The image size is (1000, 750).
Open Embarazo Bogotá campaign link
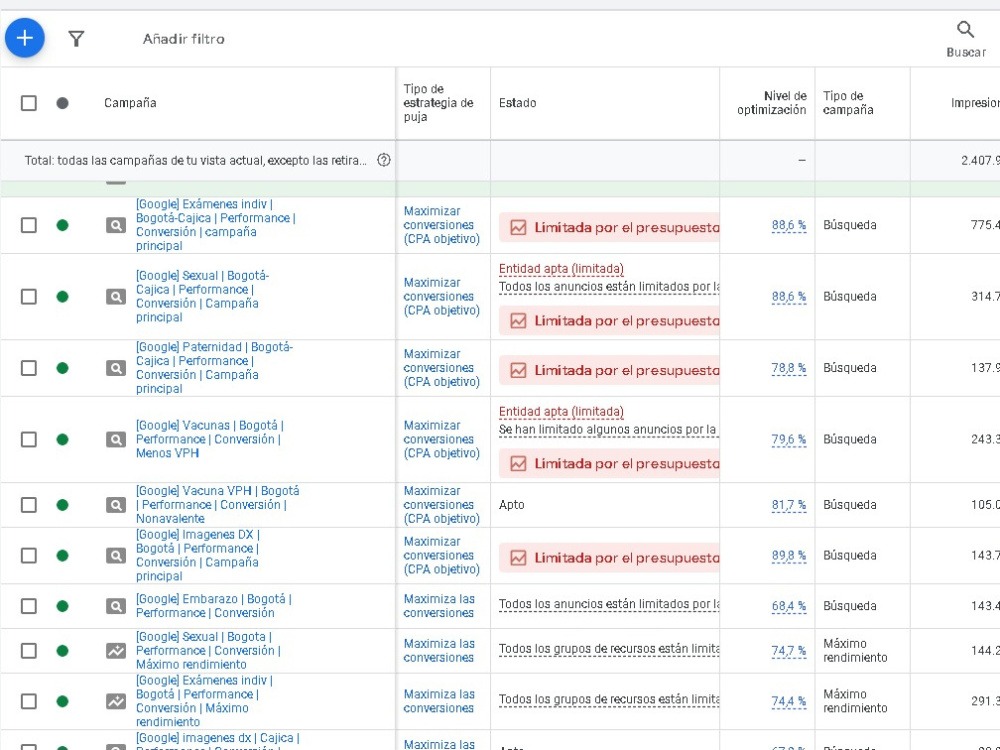(213, 606)
